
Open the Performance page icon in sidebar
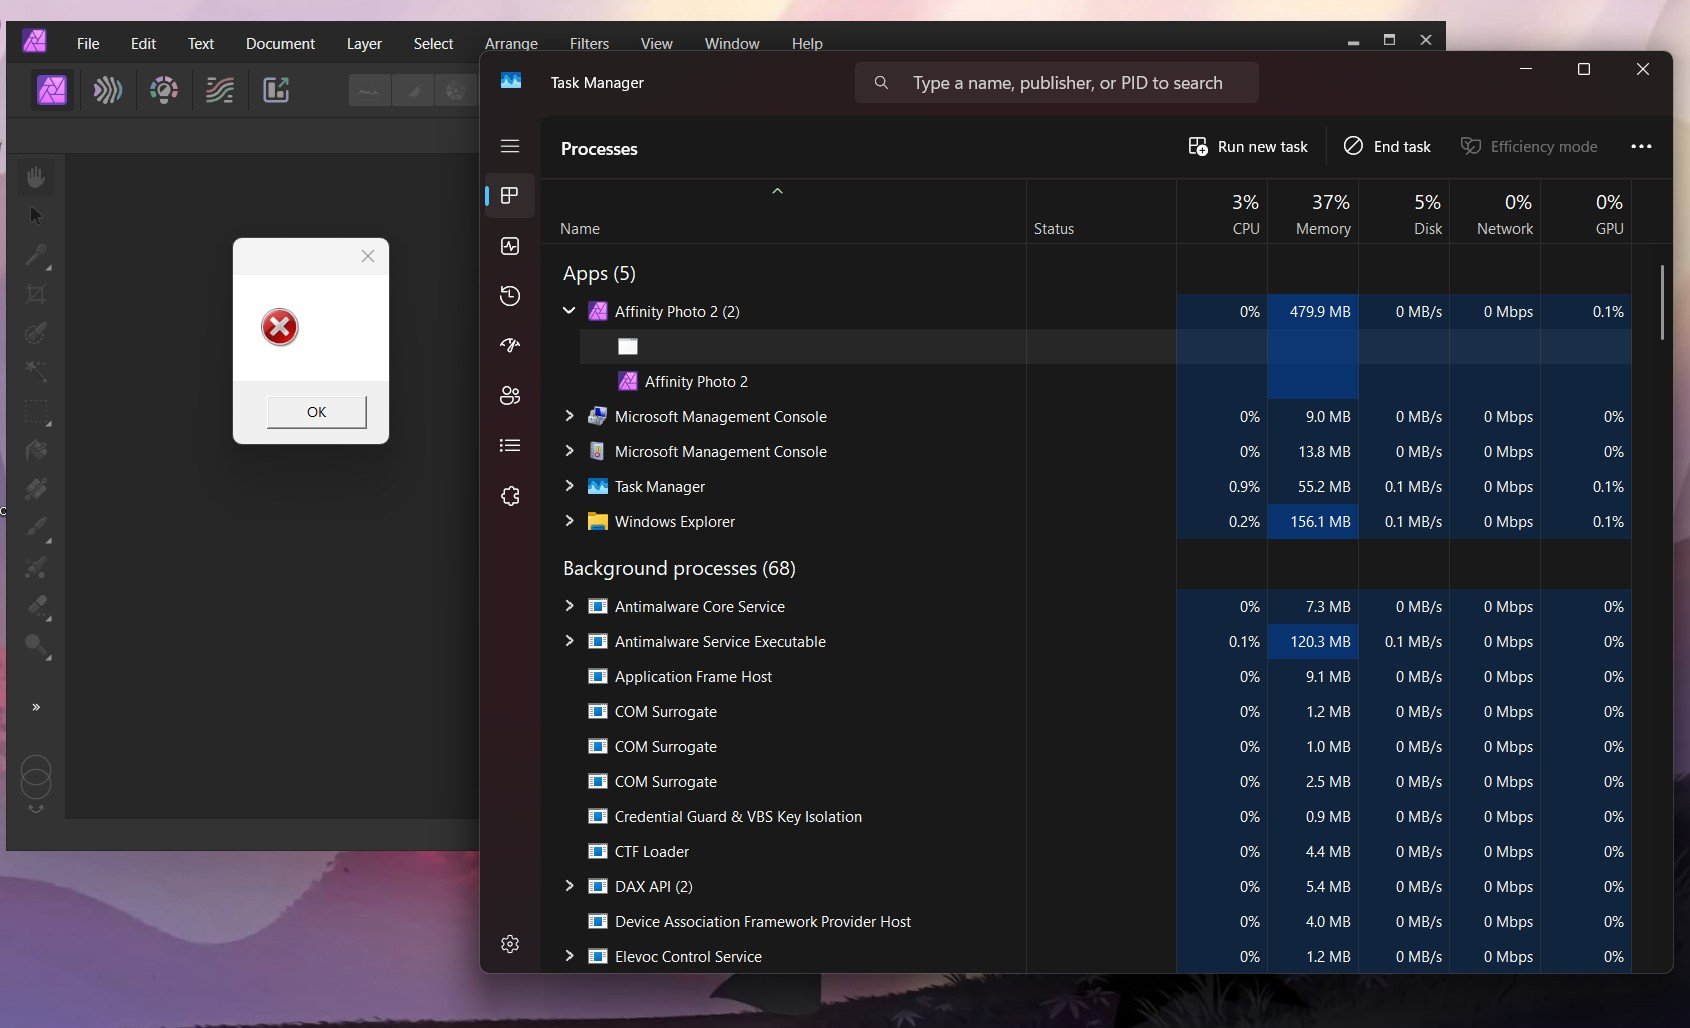[510, 246]
